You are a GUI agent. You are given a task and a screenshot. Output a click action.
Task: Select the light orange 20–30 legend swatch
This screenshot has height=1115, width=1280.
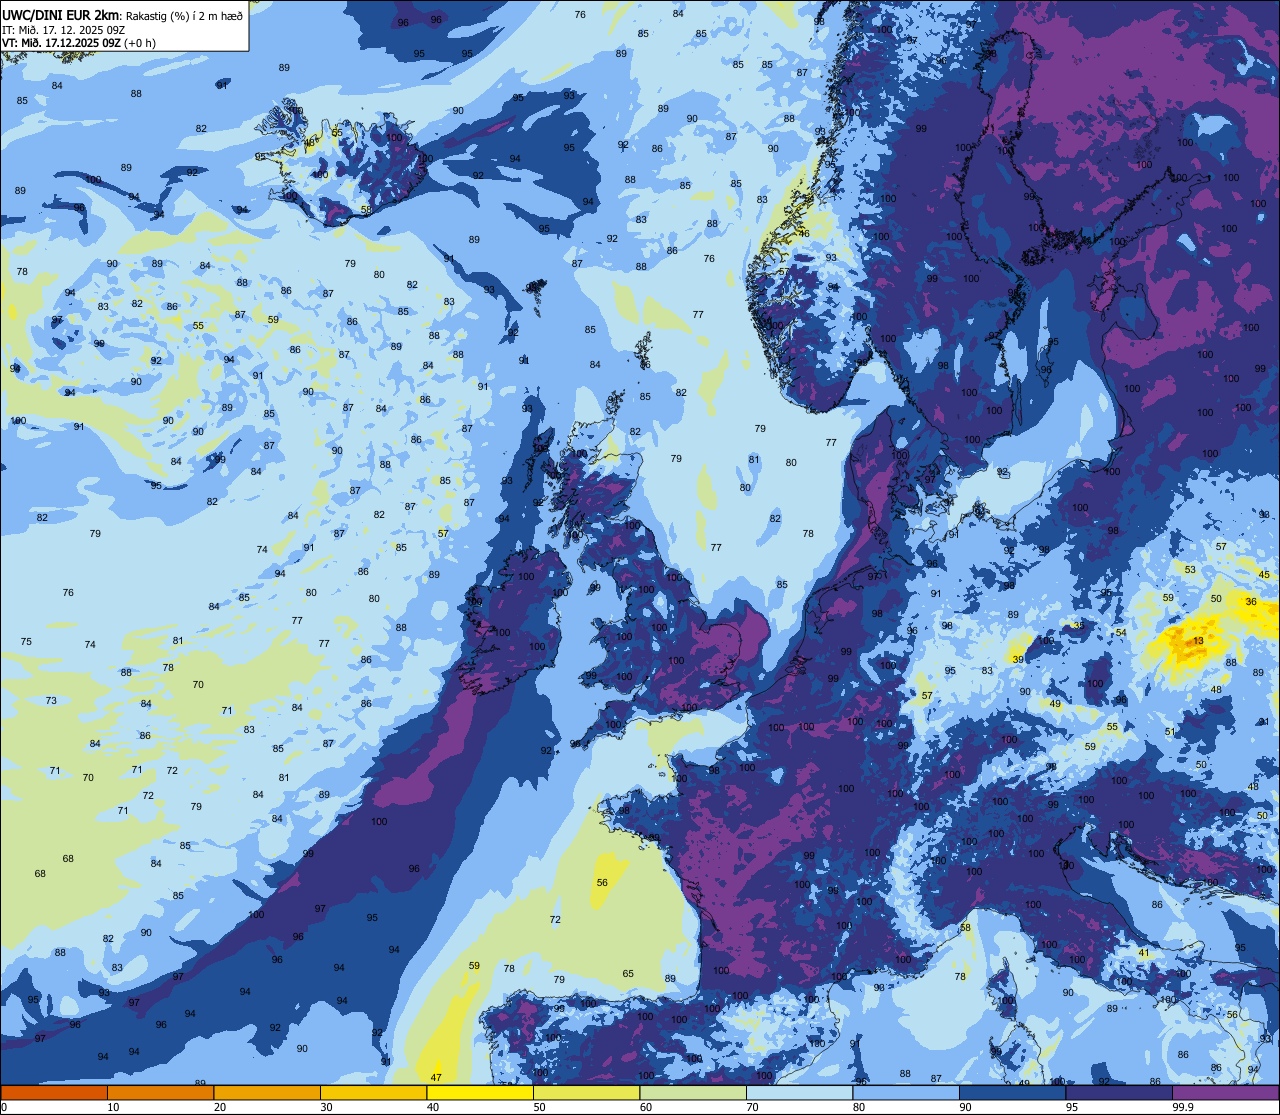click(267, 1092)
